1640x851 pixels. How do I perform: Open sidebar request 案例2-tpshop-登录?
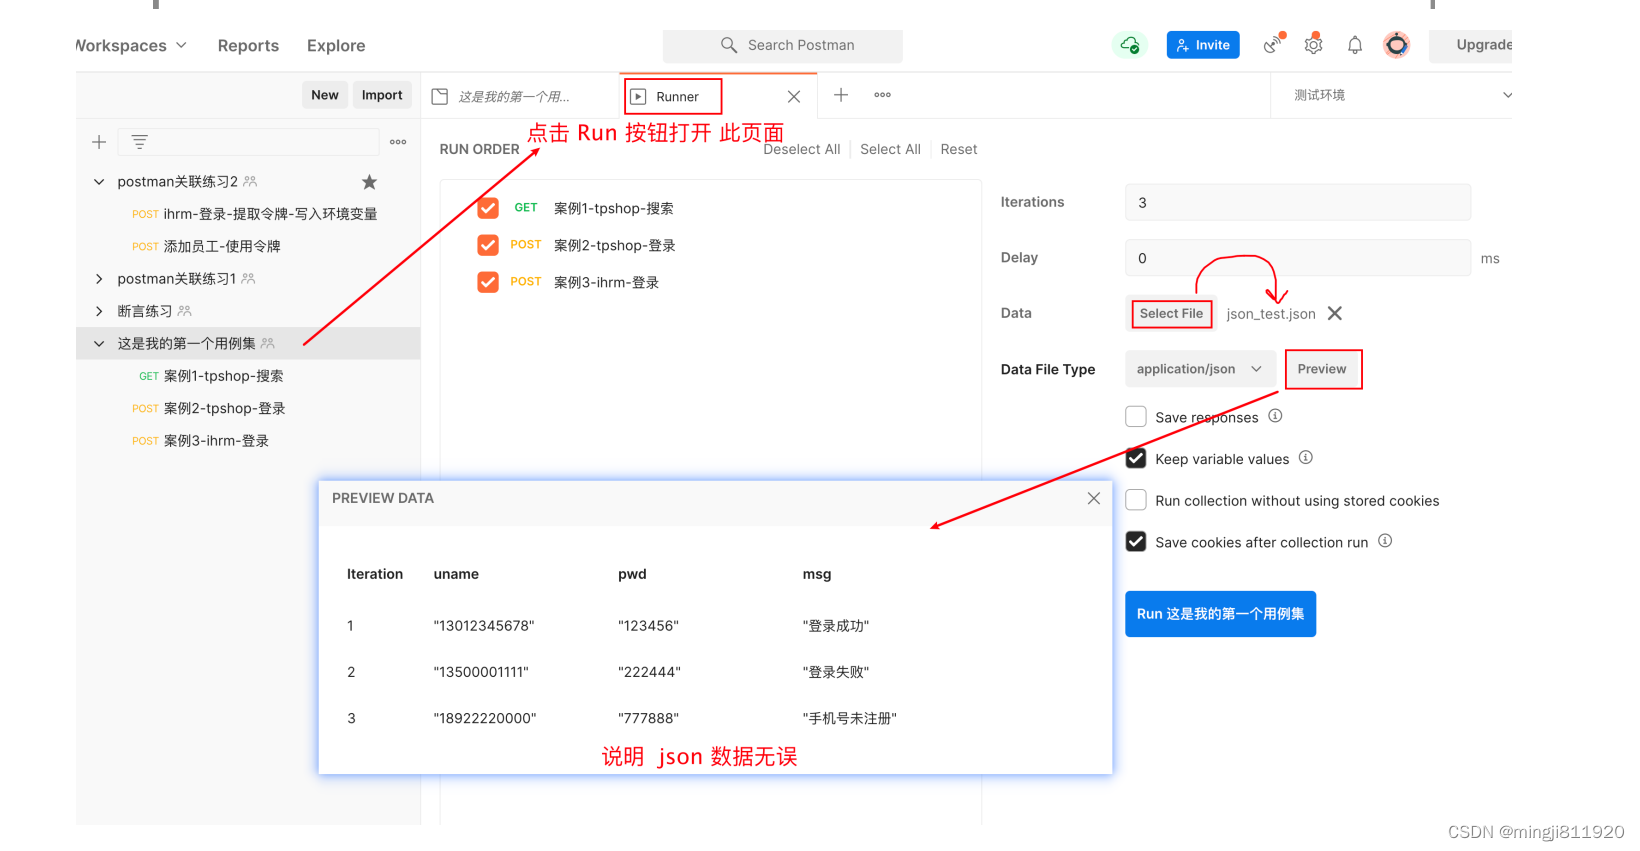(x=225, y=408)
